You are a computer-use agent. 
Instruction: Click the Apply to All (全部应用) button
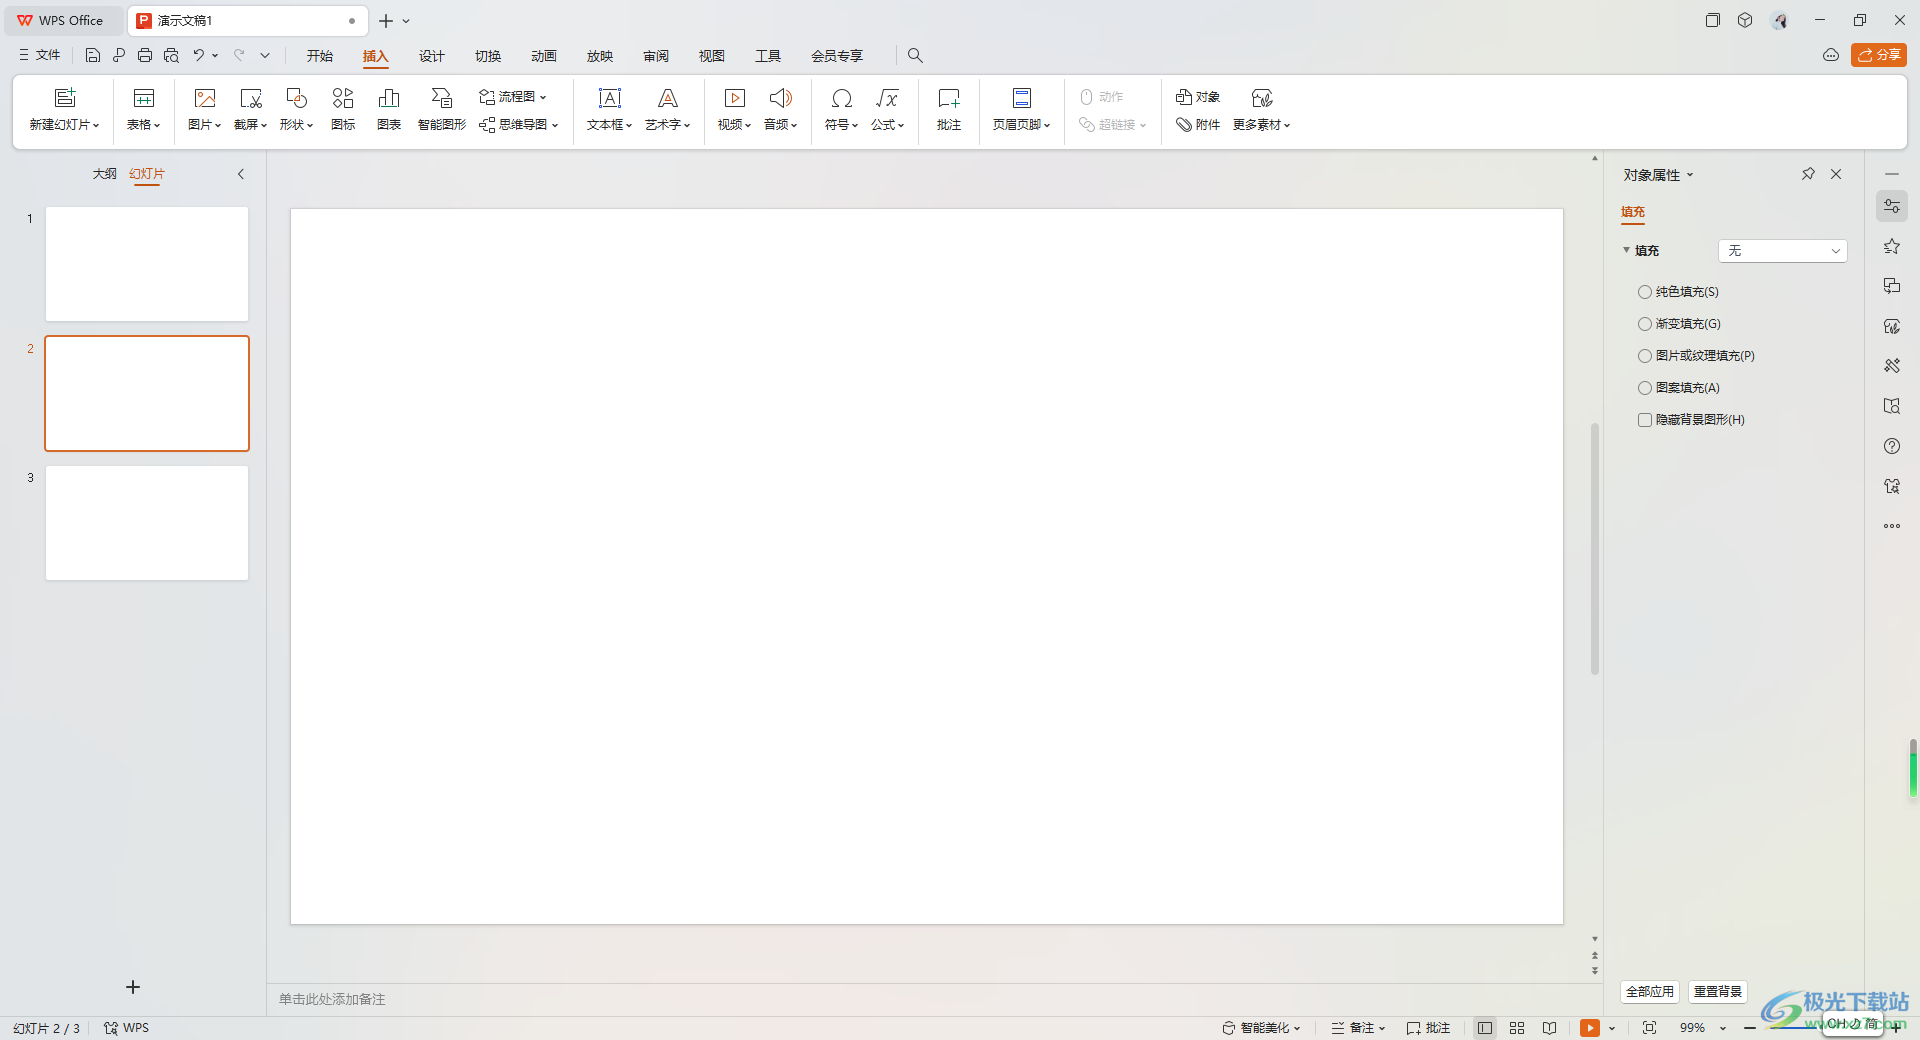tap(1650, 992)
